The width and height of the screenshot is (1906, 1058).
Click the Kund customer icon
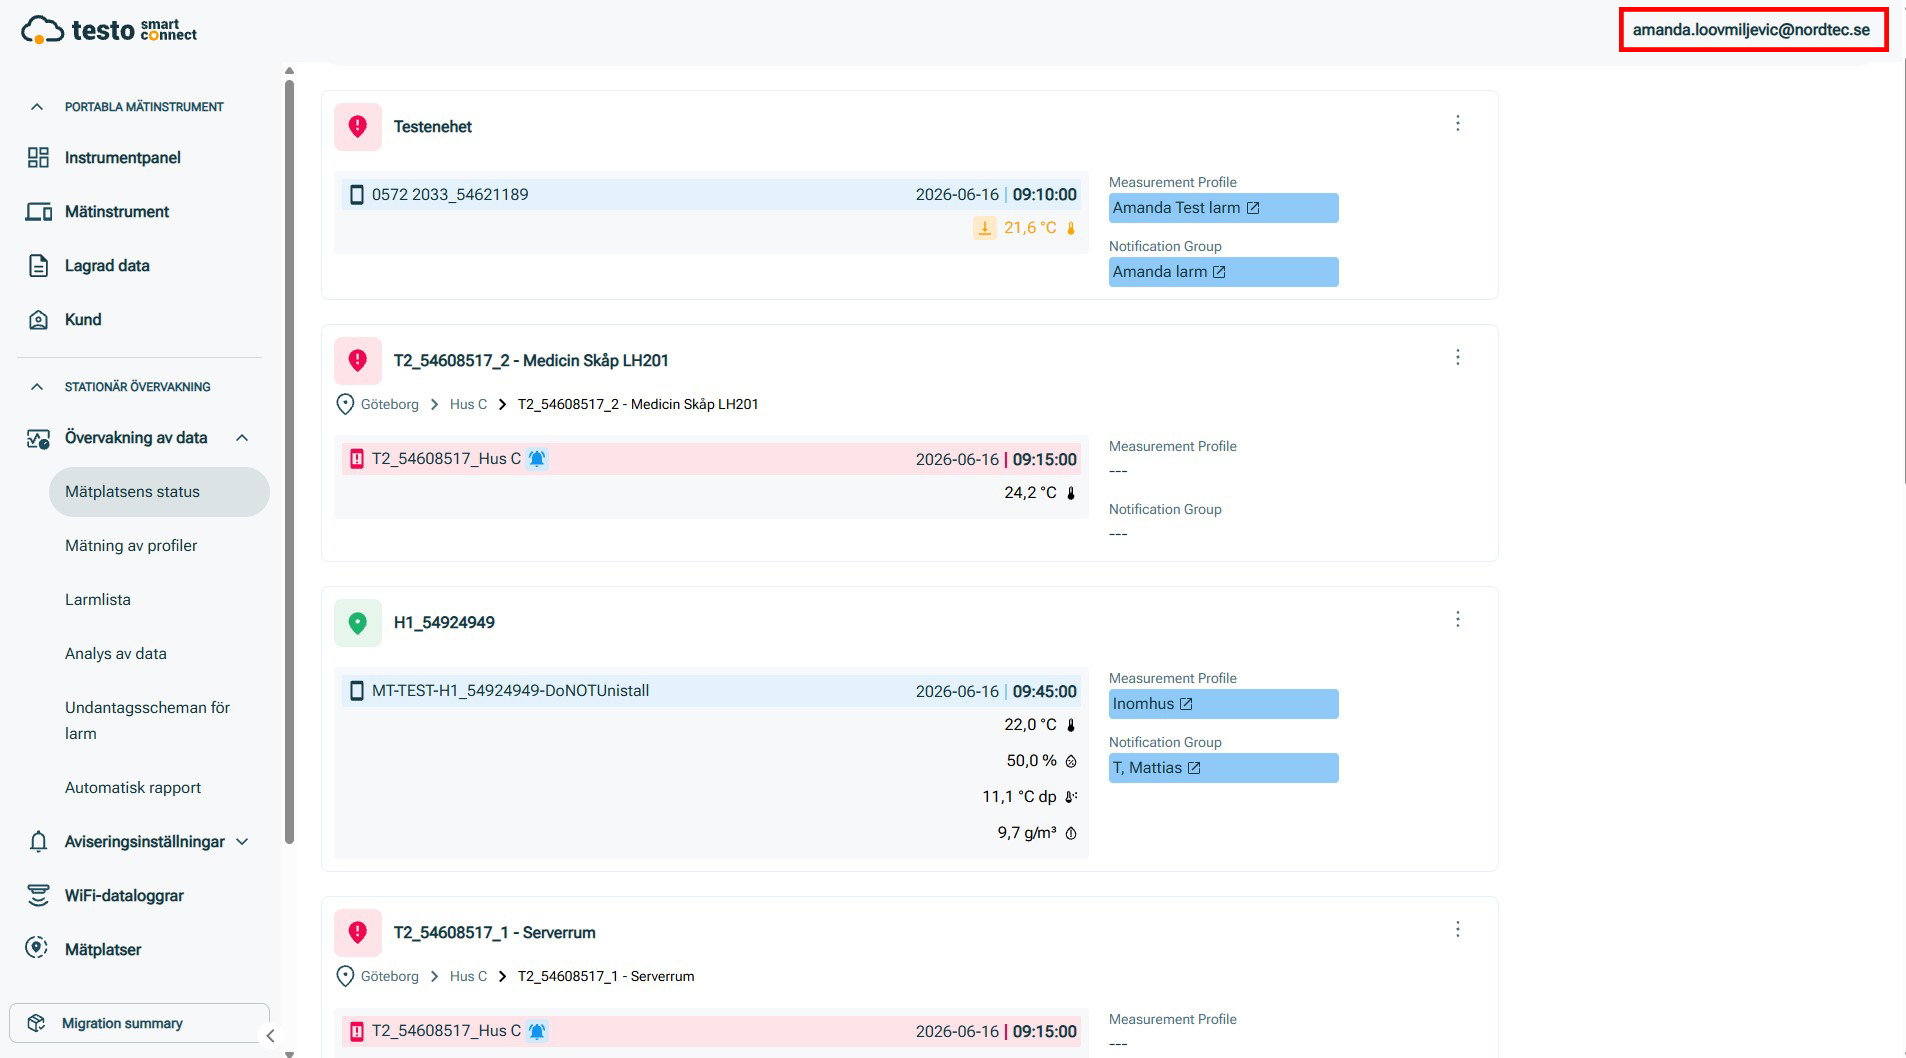pos(38,319)
